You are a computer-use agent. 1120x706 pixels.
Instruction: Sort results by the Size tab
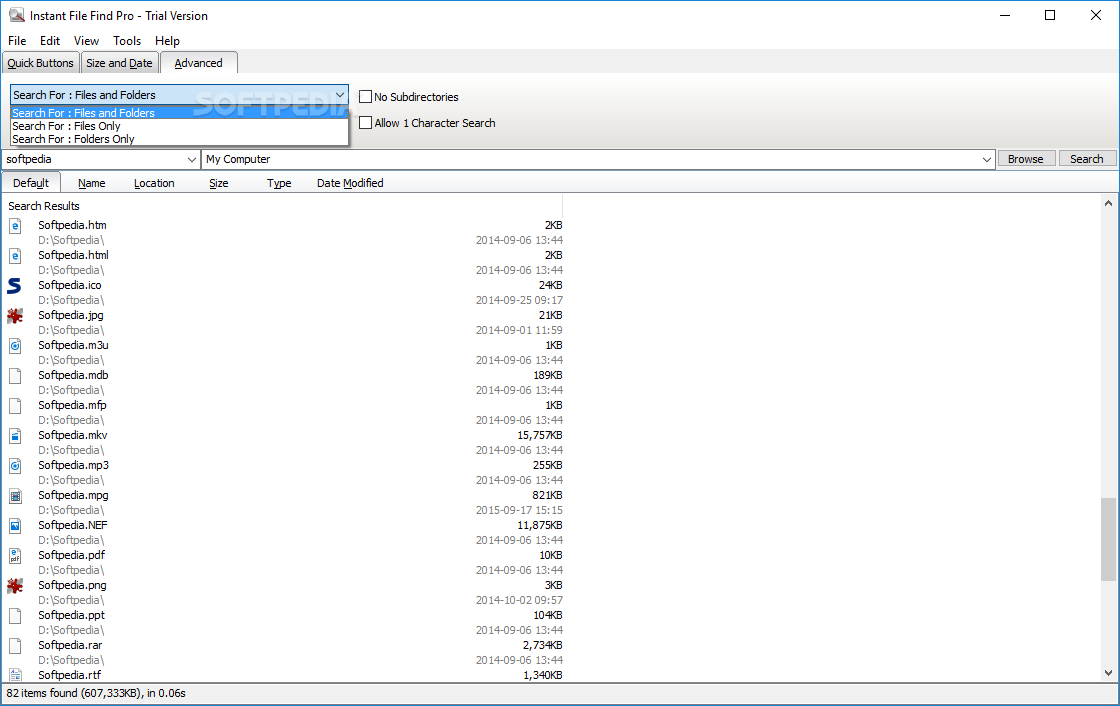(x=219, y=183)
